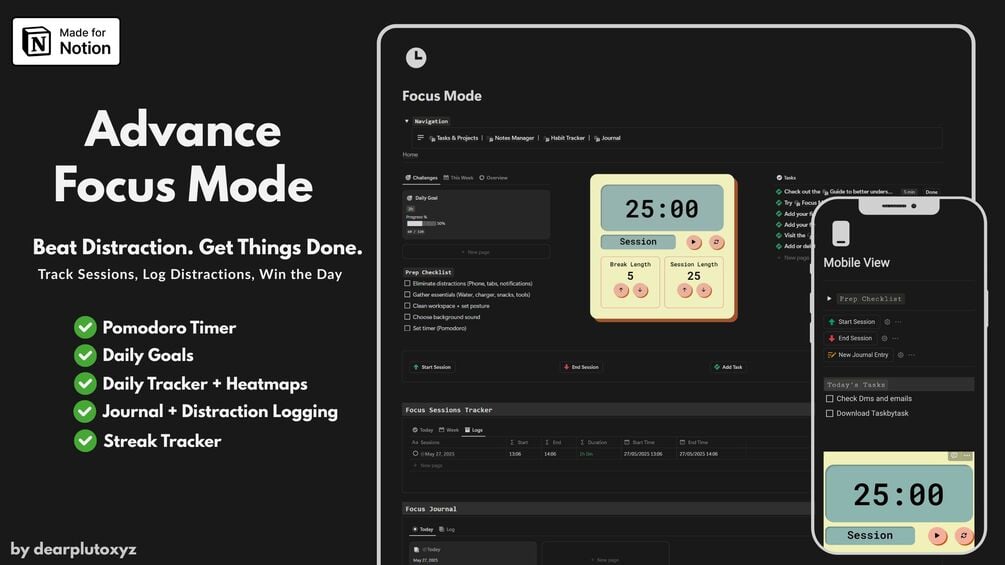
Task: Click the phone icon above Mobile View
Action: click(x=841, y=233)
